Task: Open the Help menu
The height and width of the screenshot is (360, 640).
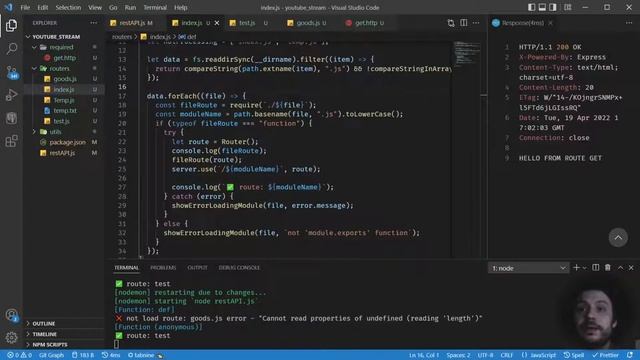Action: pos(180,7)
